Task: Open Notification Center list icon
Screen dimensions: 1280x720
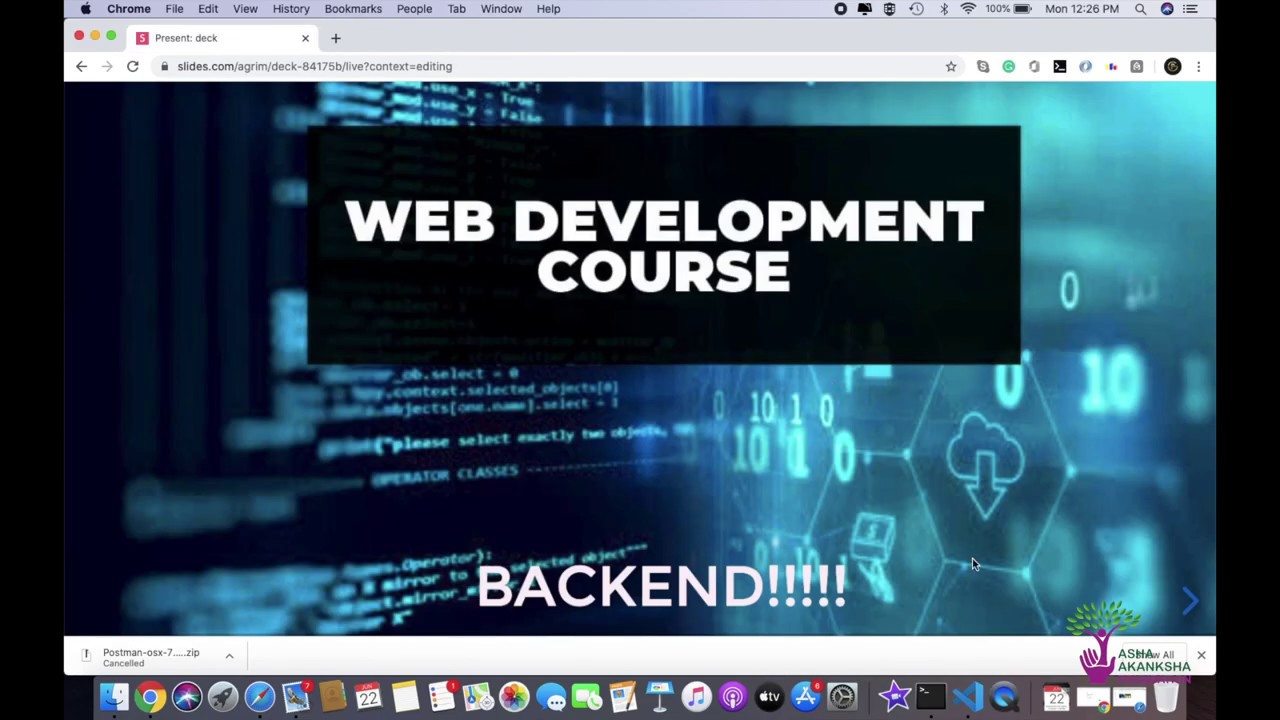Action: [x=1190, y=9]
